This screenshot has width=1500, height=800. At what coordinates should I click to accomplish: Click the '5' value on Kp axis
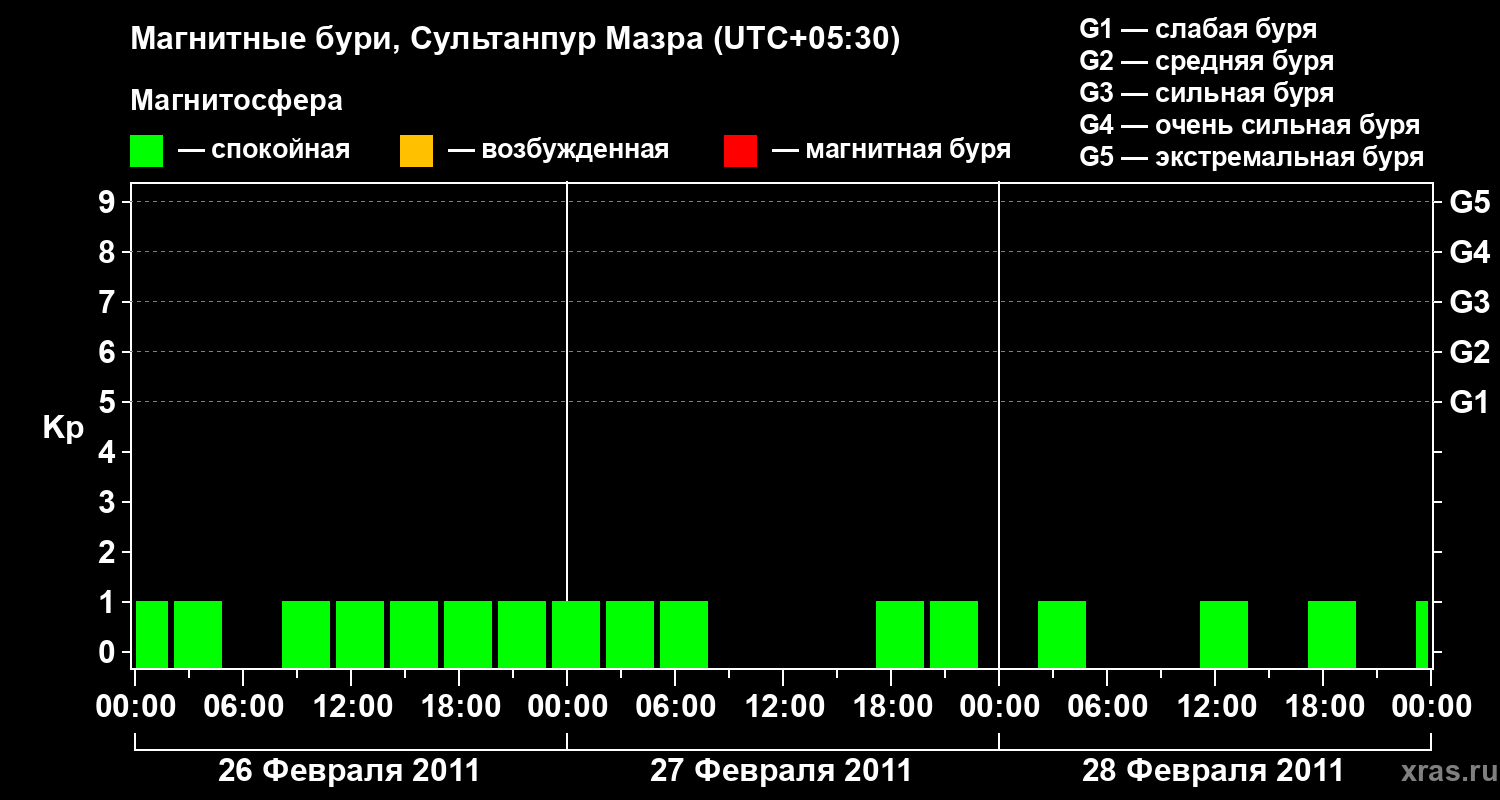tap(109, 402)
